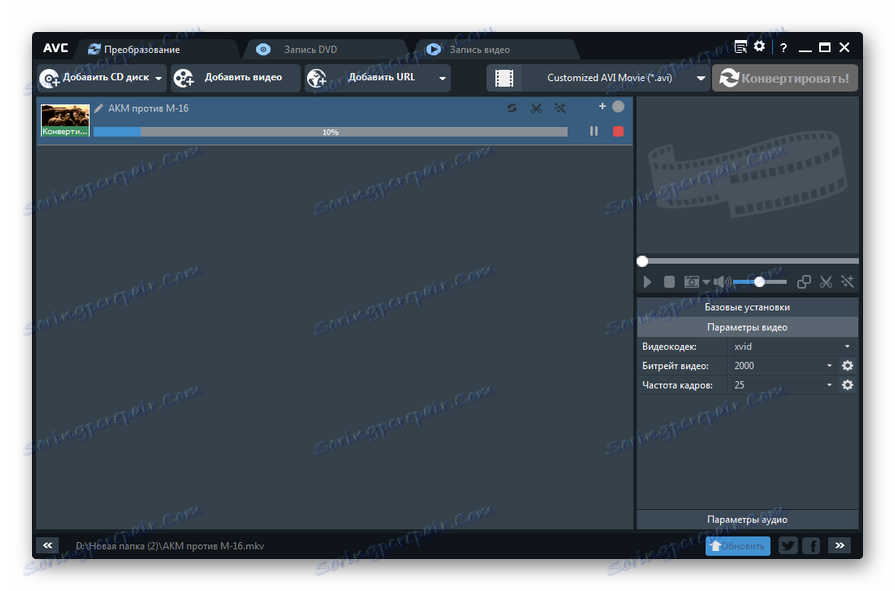Image resolution: width=895 pixels, height=591 pixels.
Task: Click the pencil icon to rename АКМ против М-16
Action: [99, 108]
